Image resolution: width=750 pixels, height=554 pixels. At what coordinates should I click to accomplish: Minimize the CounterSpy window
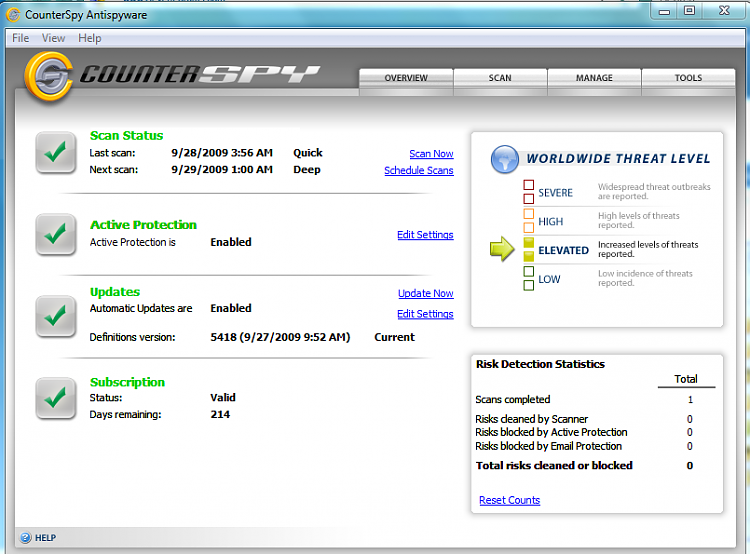pos(664,11)
